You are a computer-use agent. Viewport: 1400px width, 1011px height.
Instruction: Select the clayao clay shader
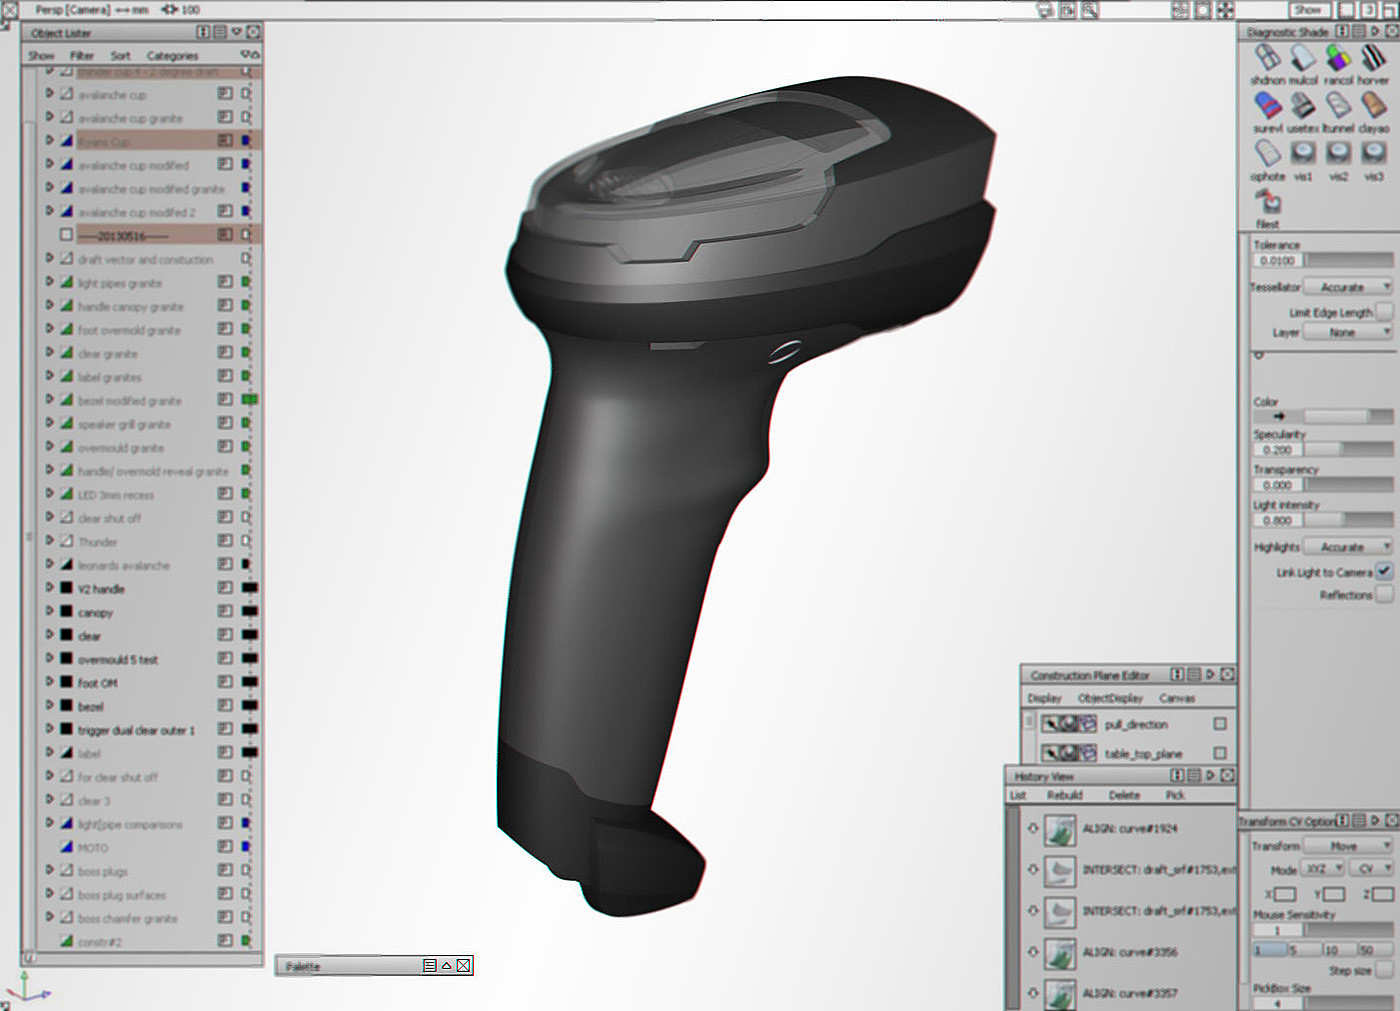click(1373, 105)
